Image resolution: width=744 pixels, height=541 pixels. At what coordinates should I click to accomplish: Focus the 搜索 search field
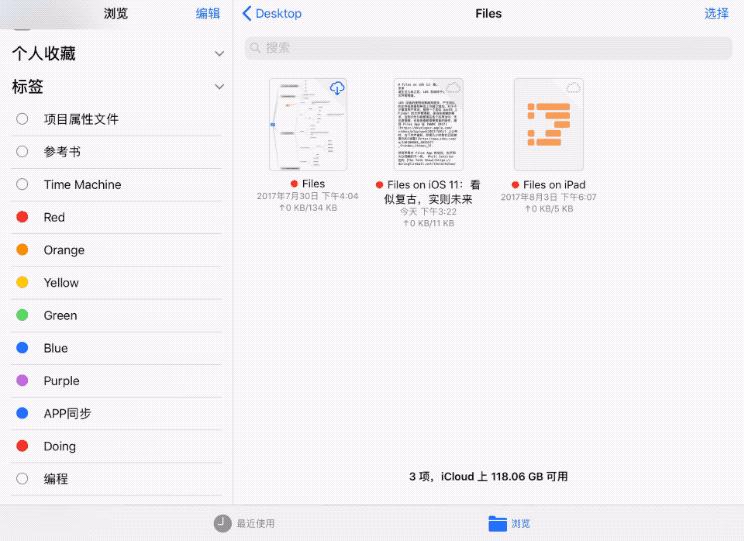coord(488,48)
